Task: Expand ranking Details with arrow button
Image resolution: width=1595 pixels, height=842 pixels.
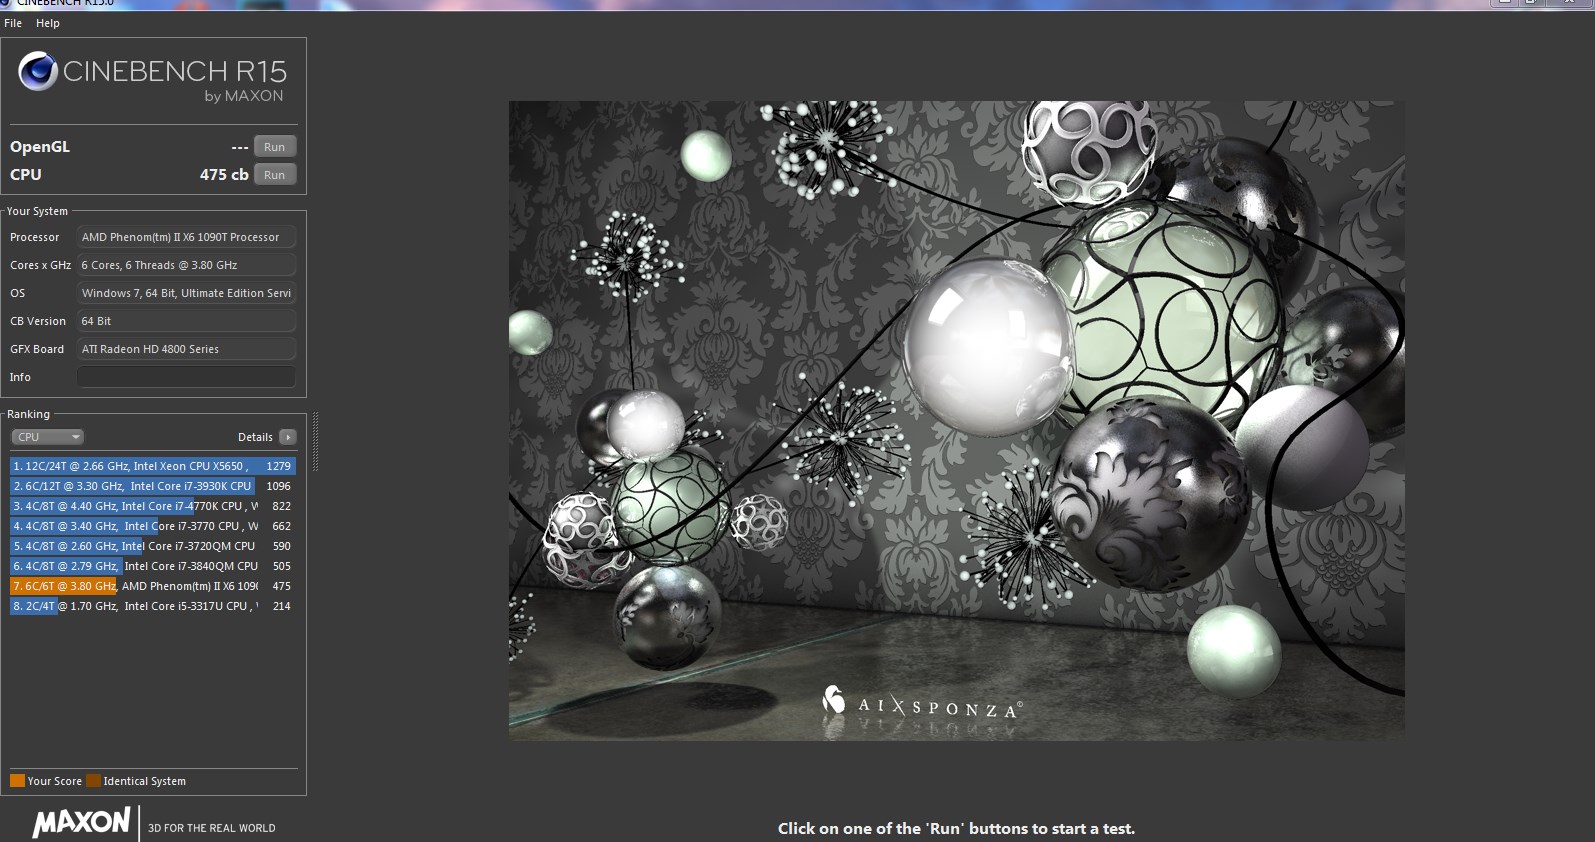Action: pos(288,437)
